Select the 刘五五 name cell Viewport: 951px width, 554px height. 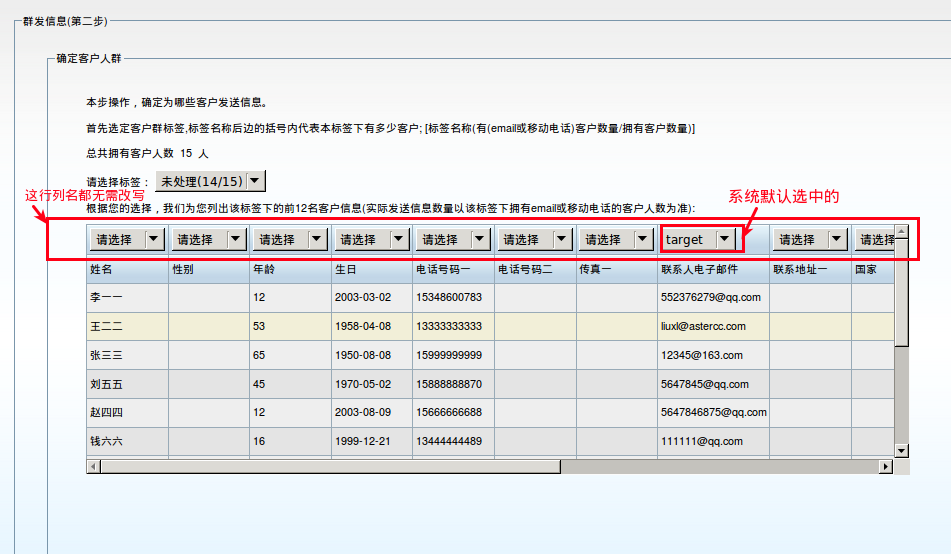point(107,383)
